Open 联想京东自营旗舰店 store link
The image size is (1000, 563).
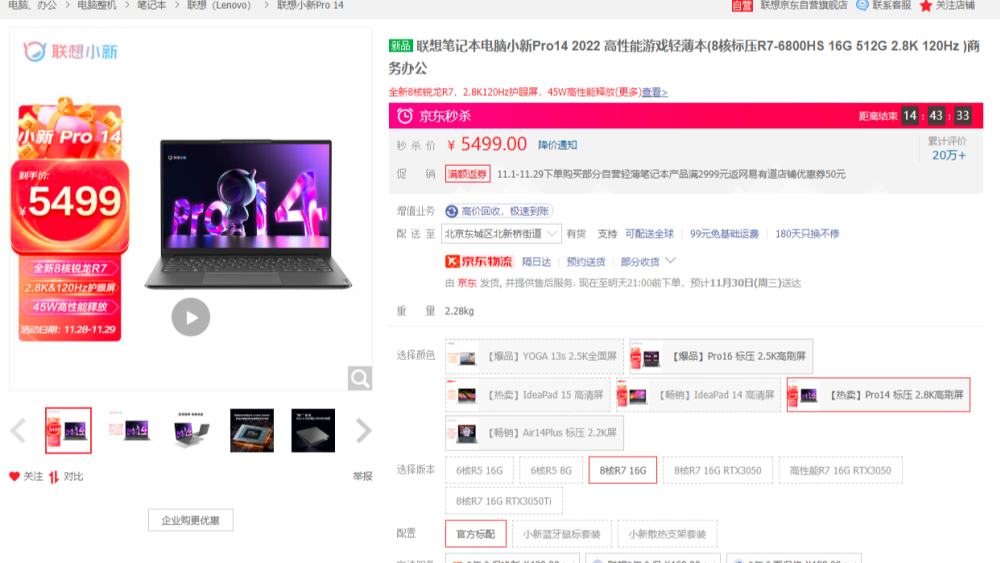804,5
